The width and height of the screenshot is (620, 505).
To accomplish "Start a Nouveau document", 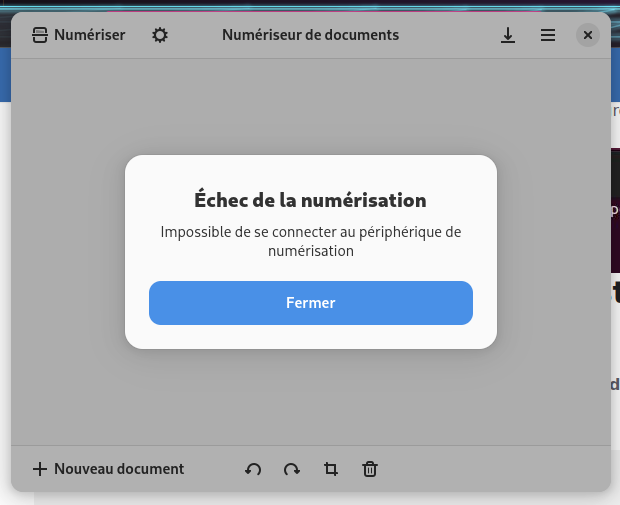I will (108, 469).
